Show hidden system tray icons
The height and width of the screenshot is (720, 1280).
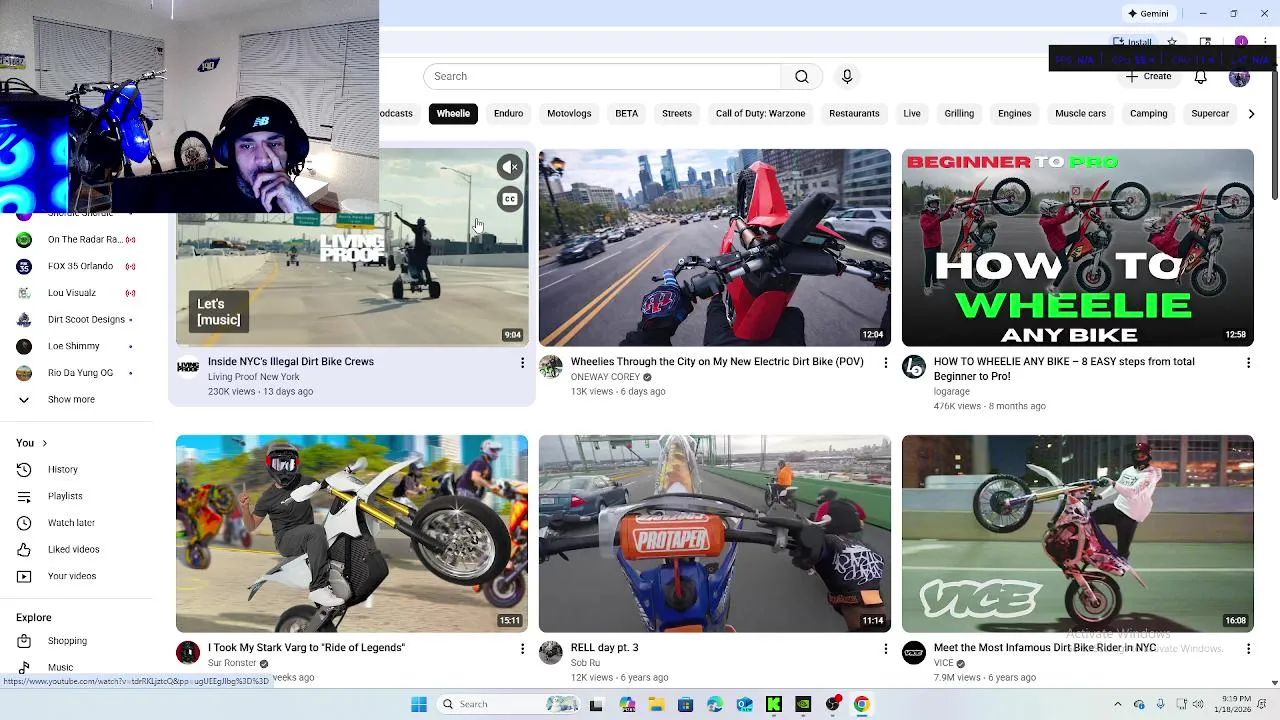tap(1118, 704)
